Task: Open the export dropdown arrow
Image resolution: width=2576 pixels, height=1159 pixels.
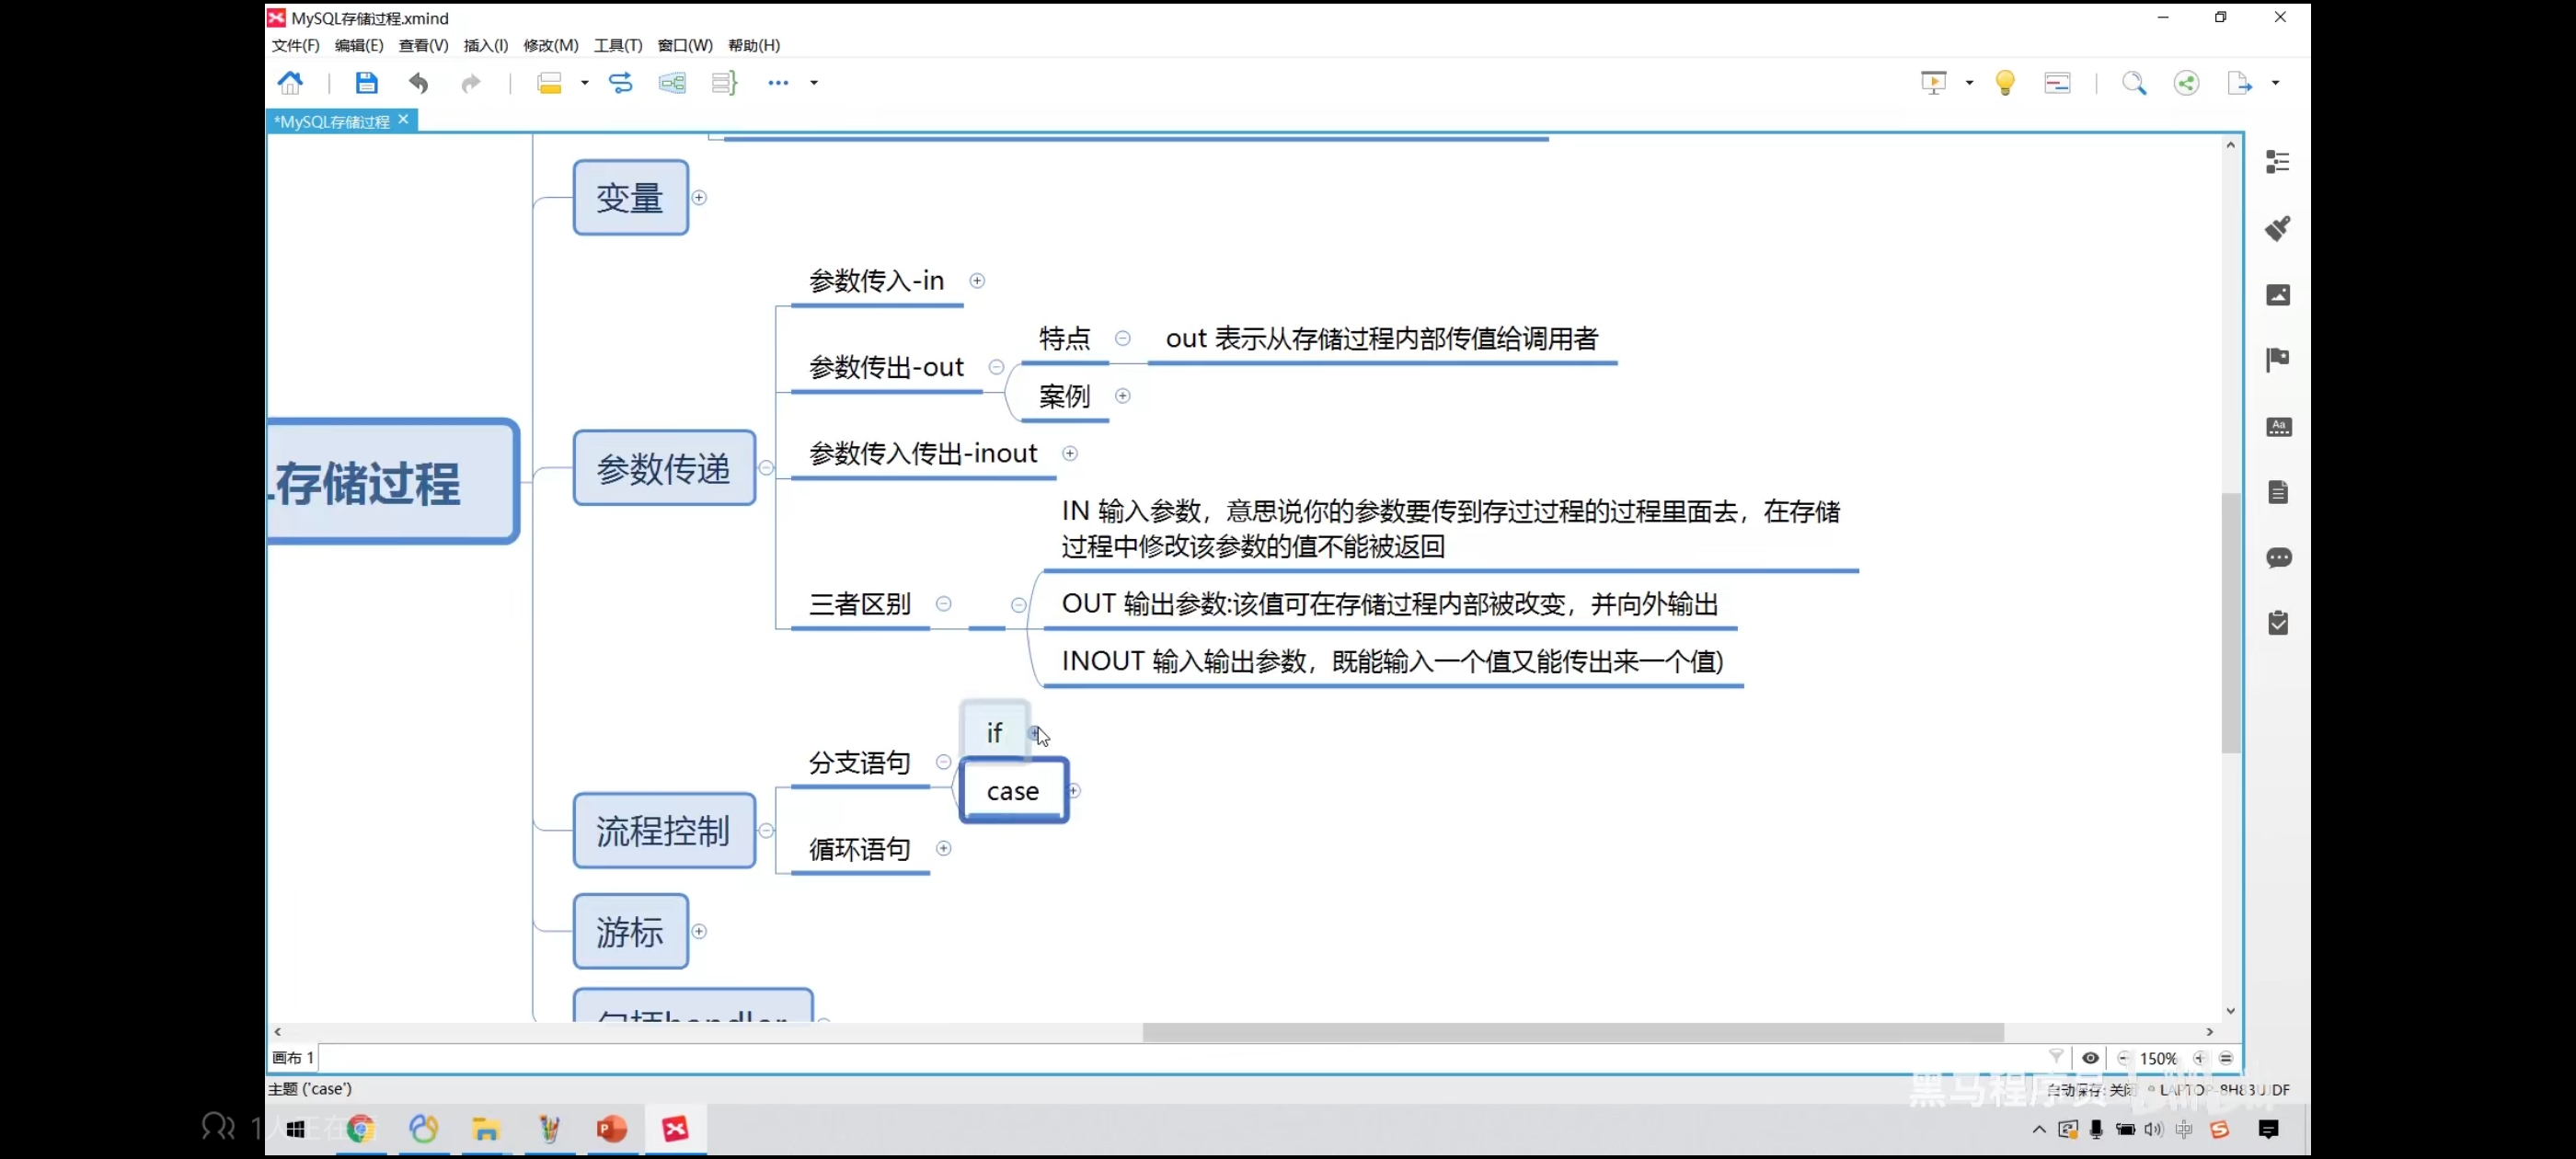Action: tap(2275, 83)
